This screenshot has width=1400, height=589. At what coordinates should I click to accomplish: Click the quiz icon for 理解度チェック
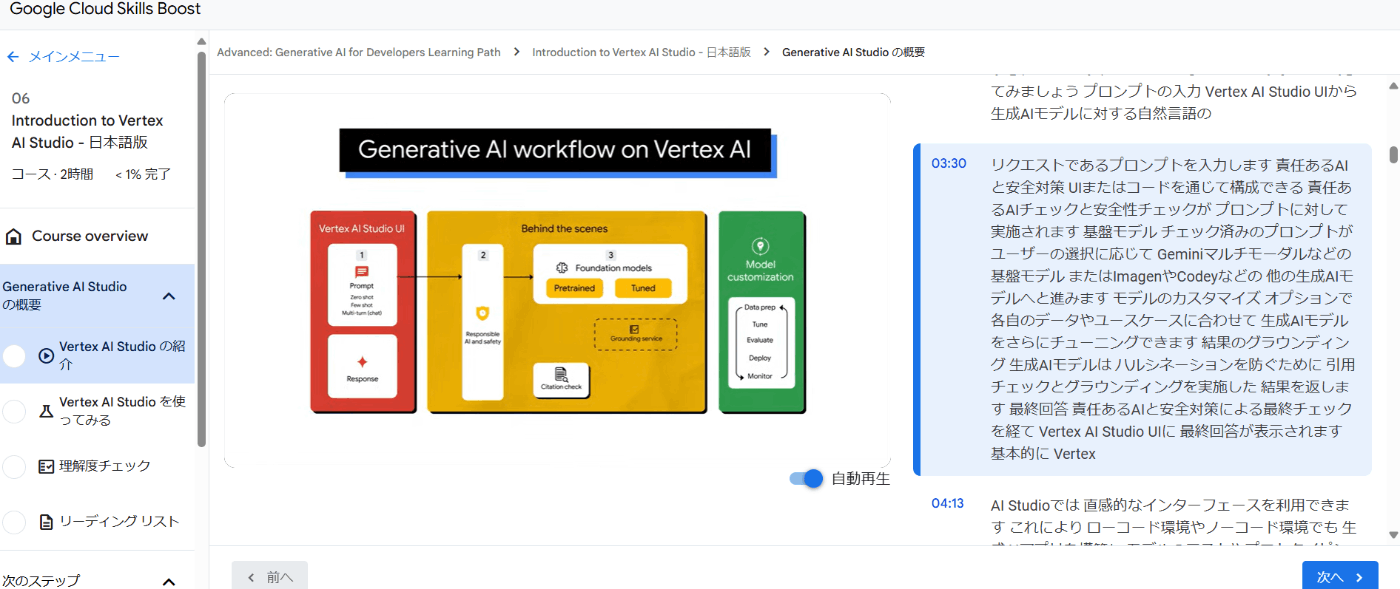tap(46, 466)
